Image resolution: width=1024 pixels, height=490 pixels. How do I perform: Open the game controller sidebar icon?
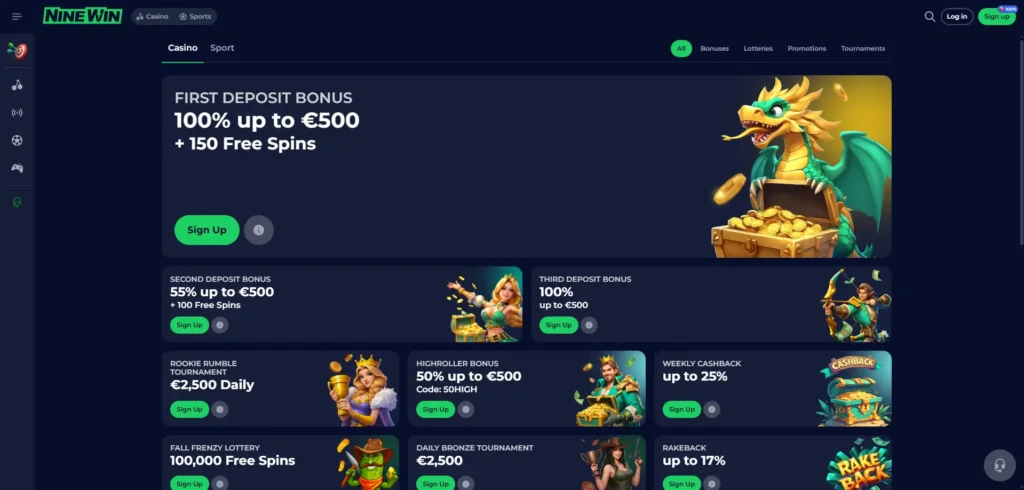click(17, 168)
